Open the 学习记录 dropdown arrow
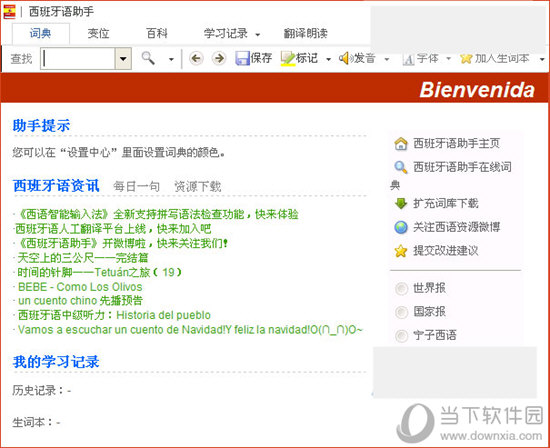This screenshot has height=448, width=550. (258, 34)
